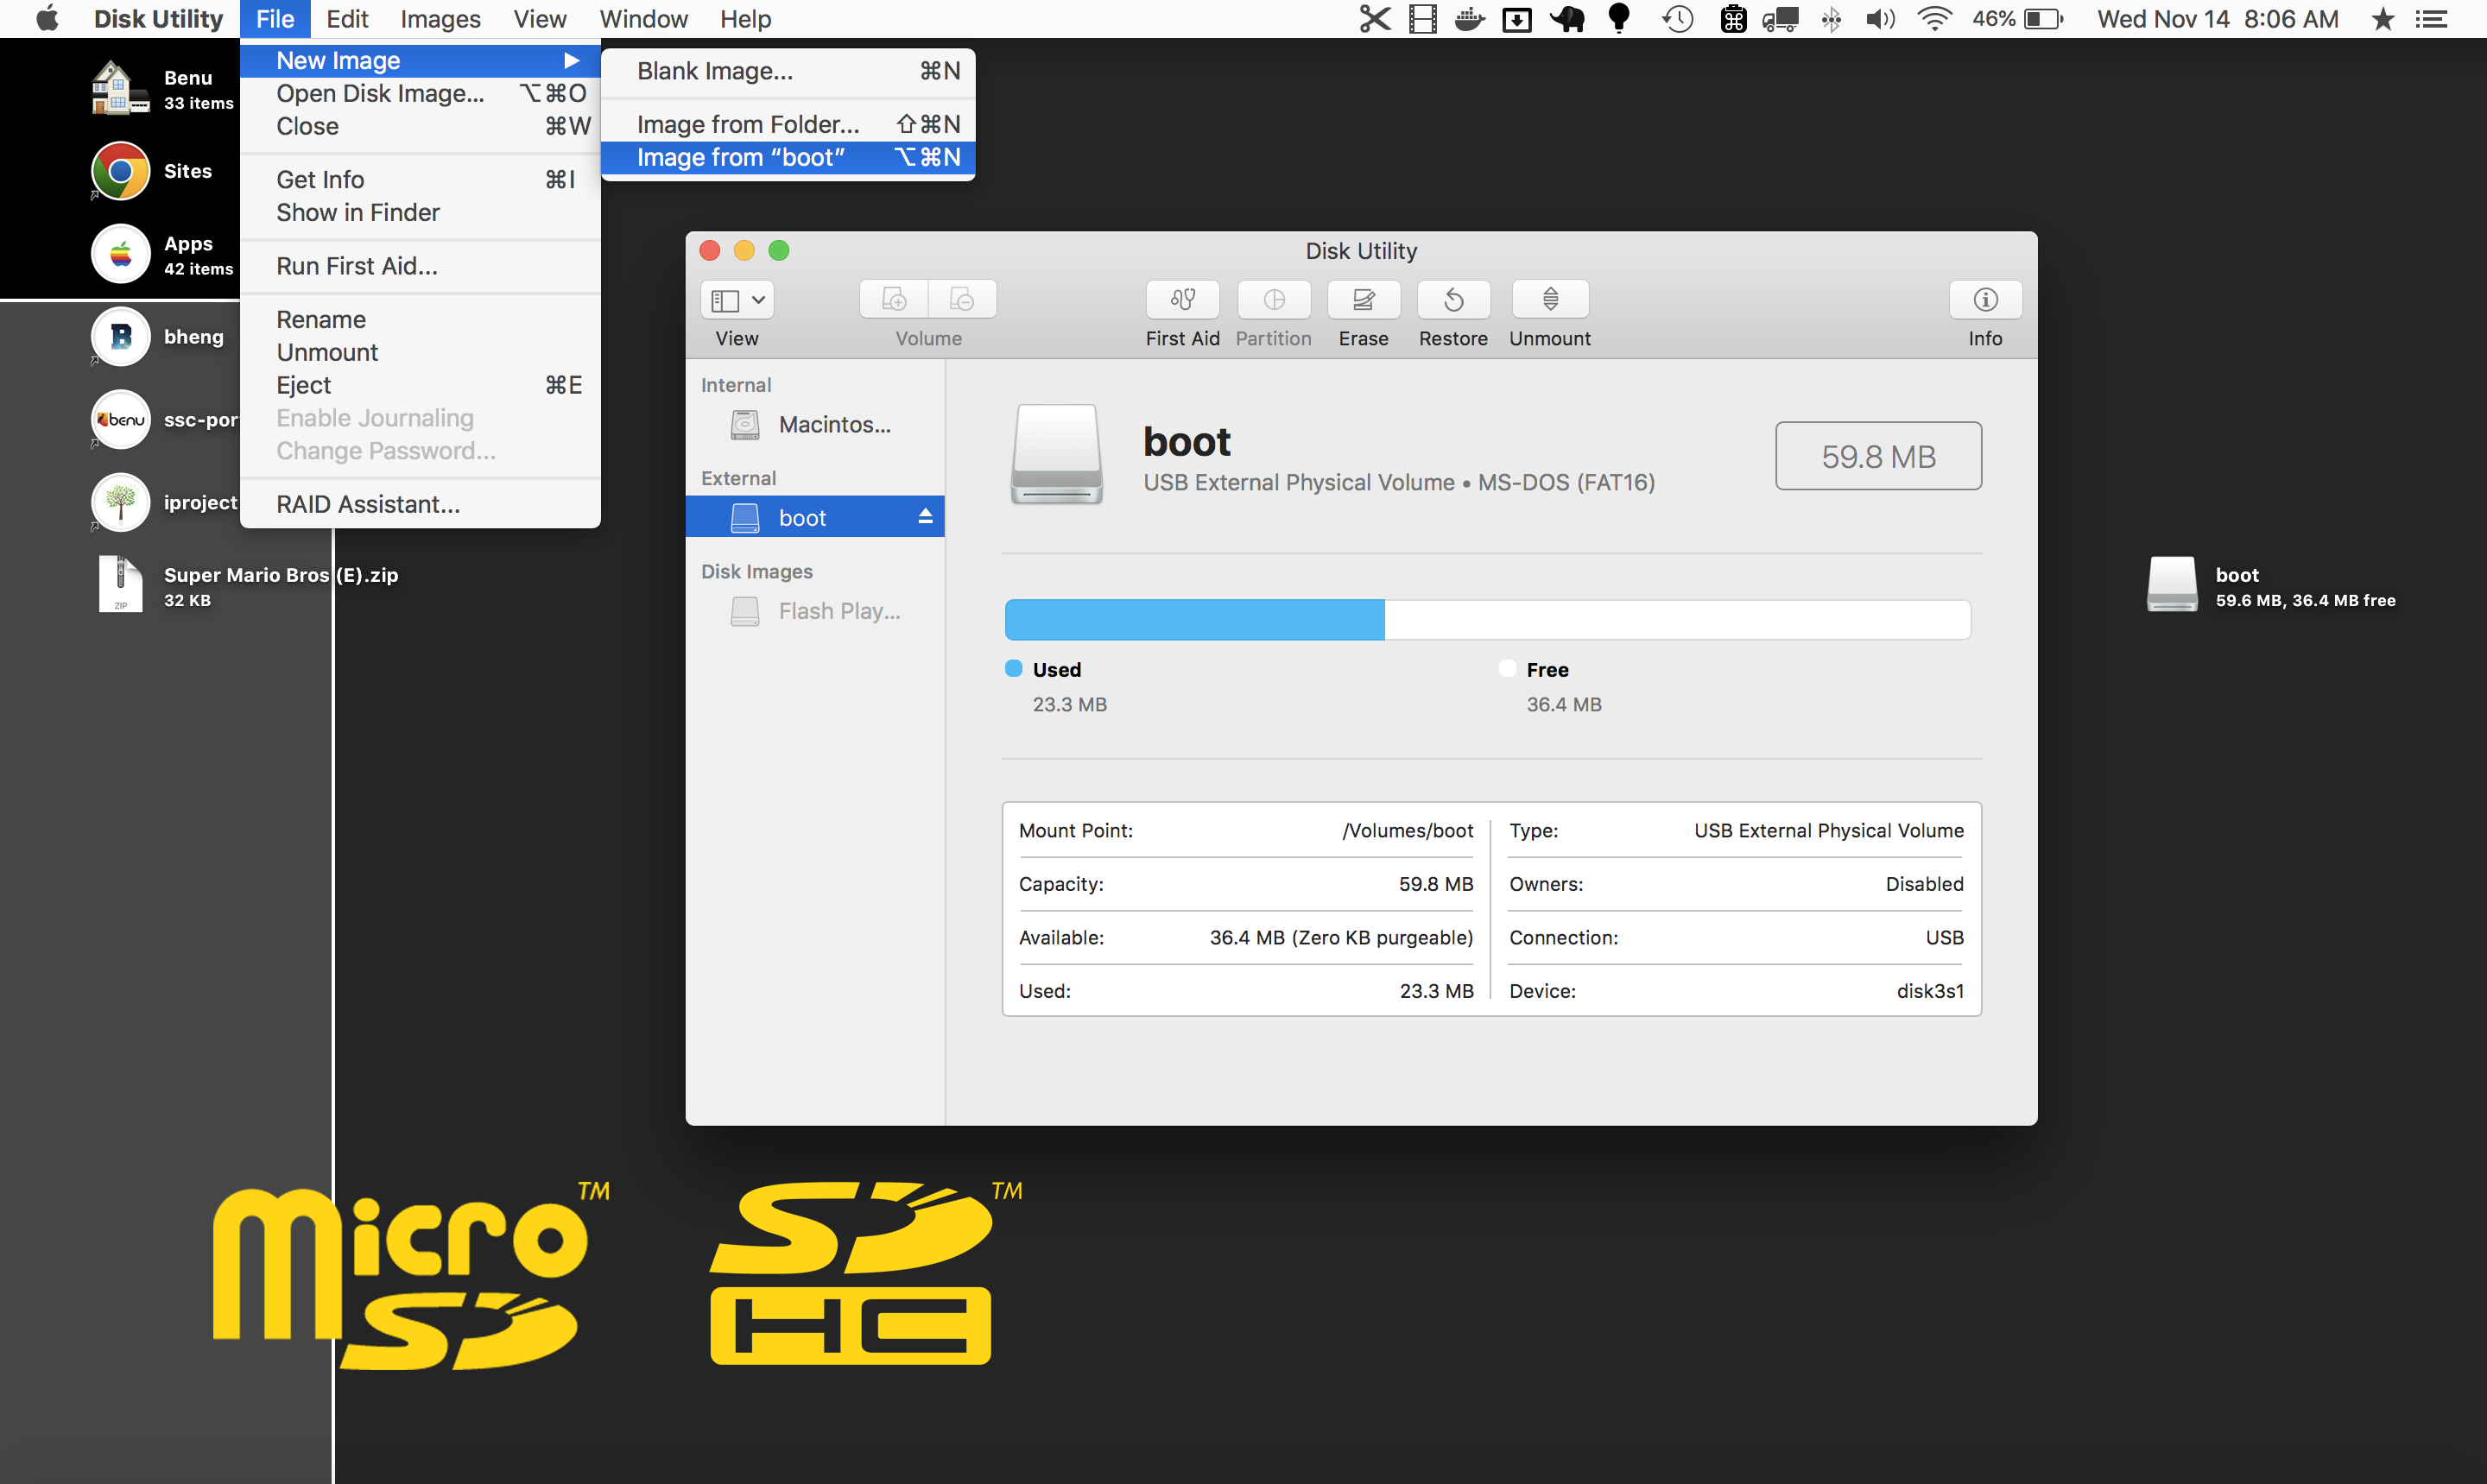Open the bheng desktop shortcut icon
2487x1484 pixels.
[x=121, y=337]
